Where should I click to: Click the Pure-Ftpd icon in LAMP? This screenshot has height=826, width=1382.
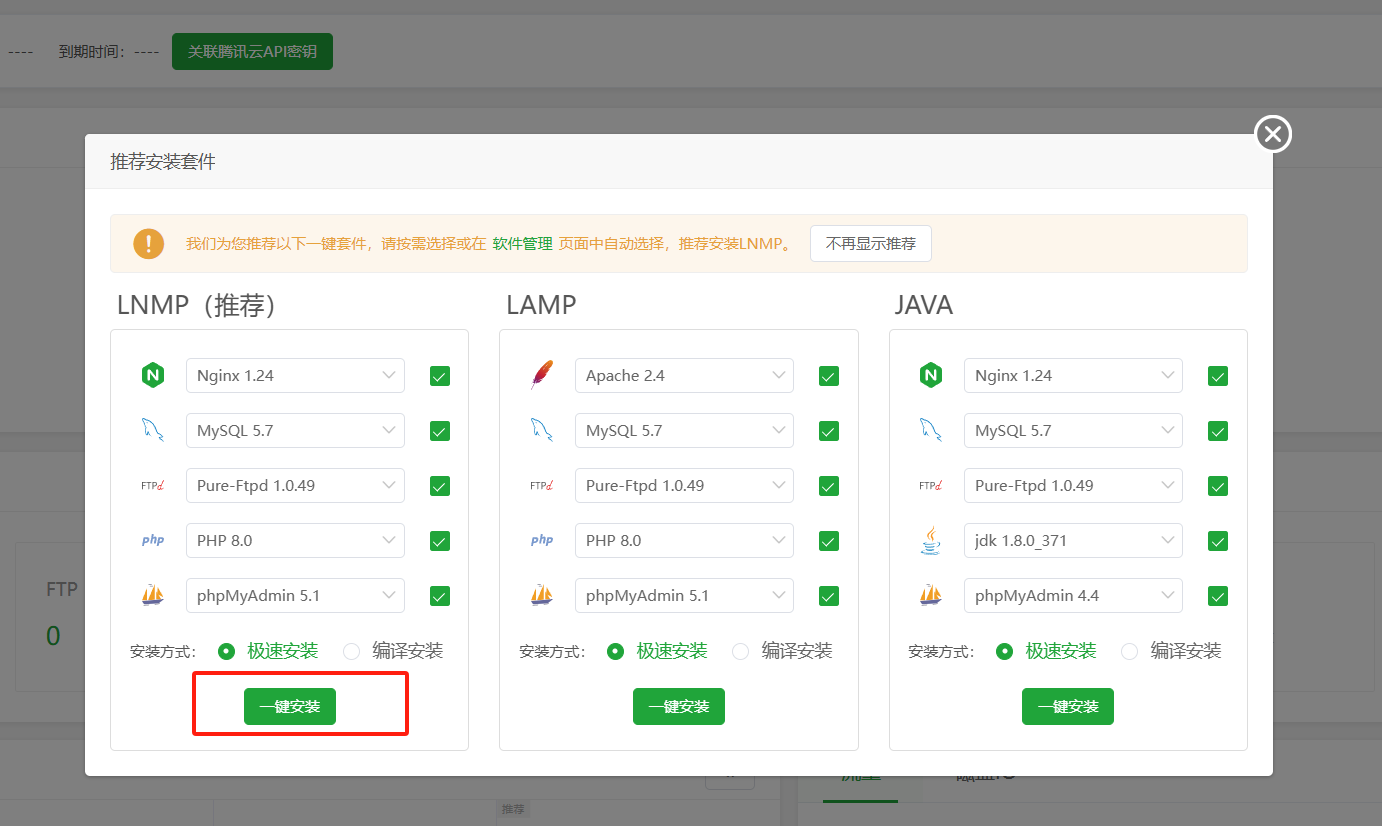click(541, 486)
